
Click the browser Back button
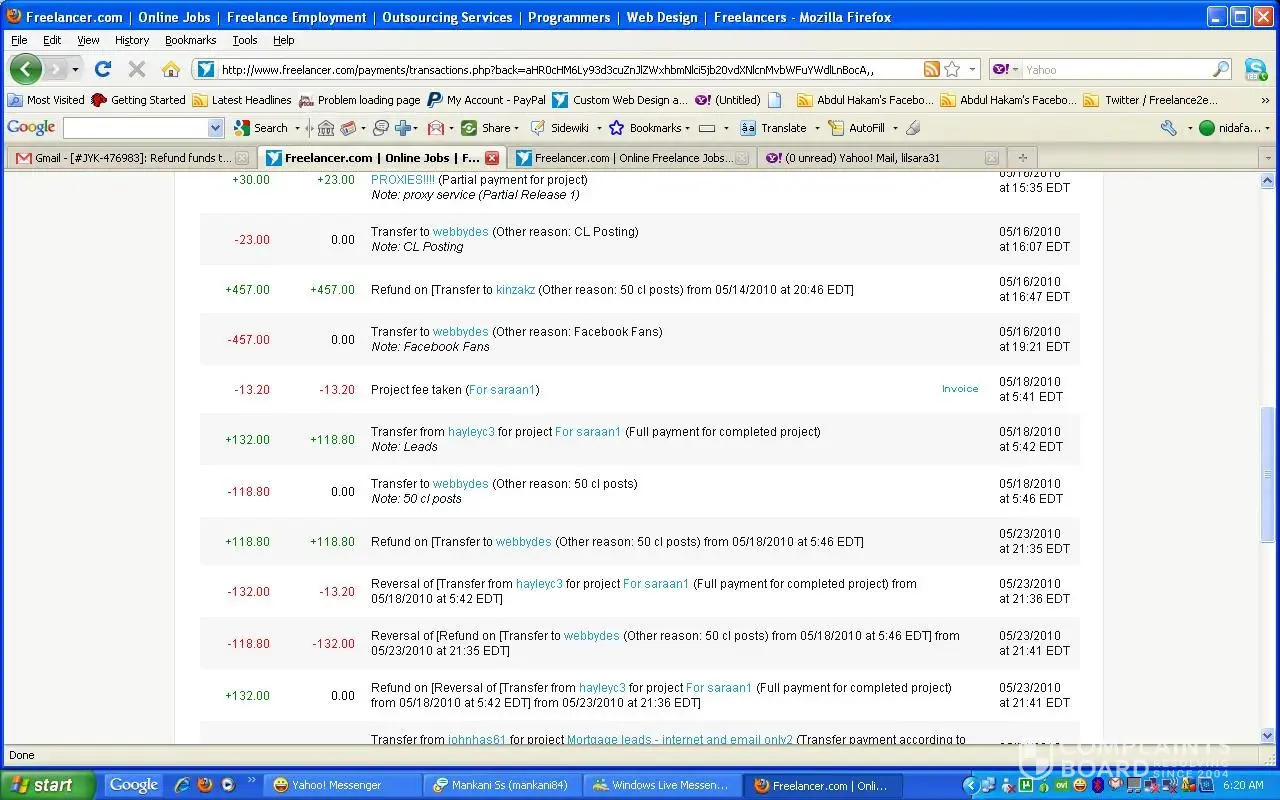pyautogui.click(x=27, y=69)
